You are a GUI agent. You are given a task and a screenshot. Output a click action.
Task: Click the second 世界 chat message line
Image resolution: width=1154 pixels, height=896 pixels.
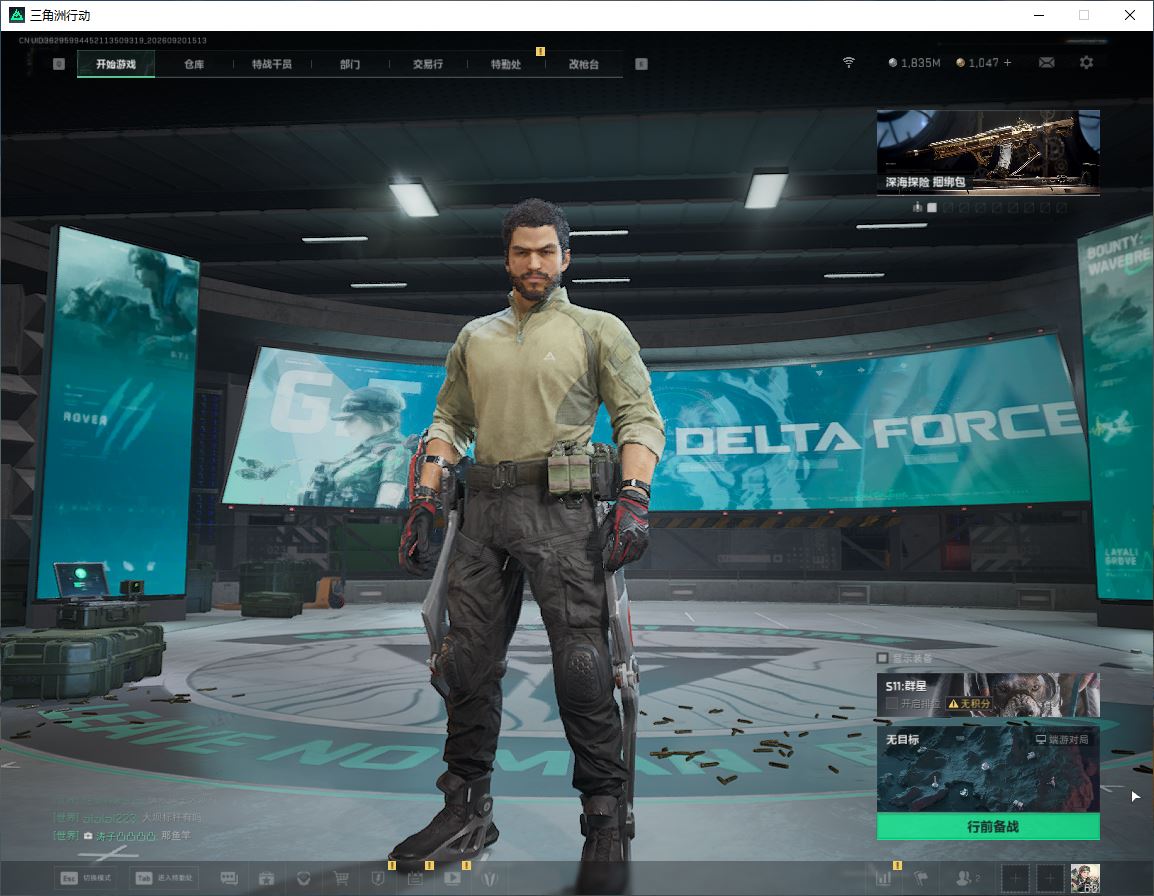tap(122, 835)
